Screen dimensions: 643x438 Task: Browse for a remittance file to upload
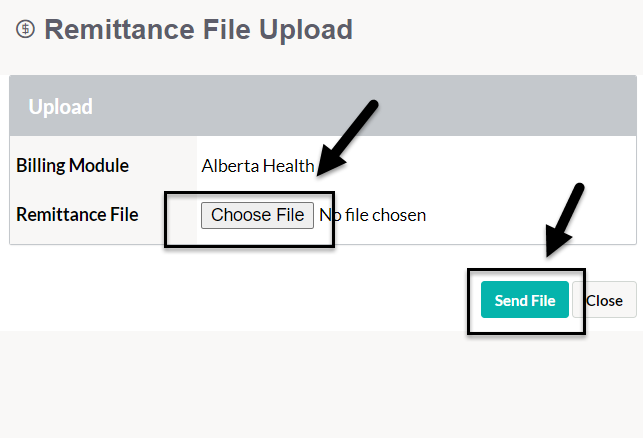tap(257, 215)
